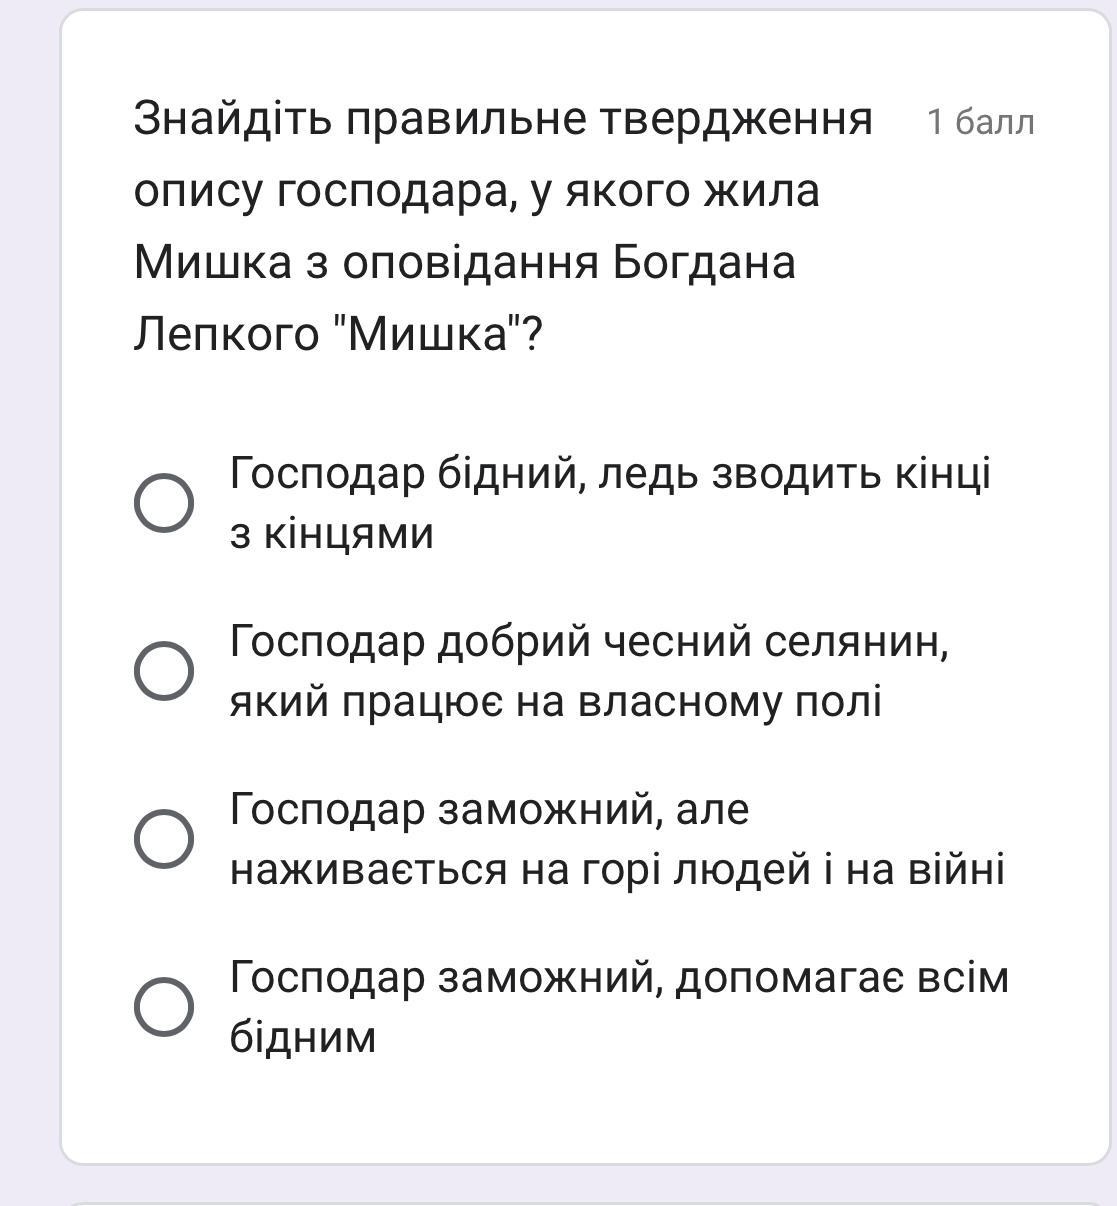Click empty card area below the last option
The width and height of the screenshot is (1117, 1206).
[x=585, y=1110]
